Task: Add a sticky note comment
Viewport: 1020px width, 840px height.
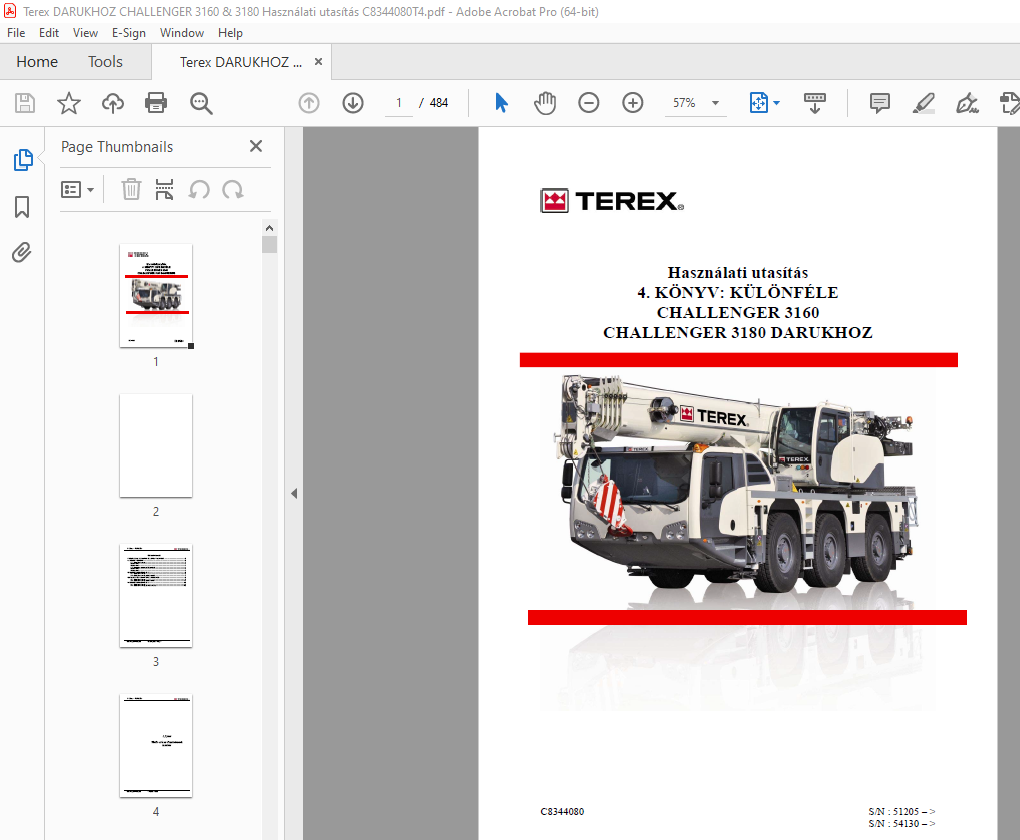Action: tap(879, 103)
